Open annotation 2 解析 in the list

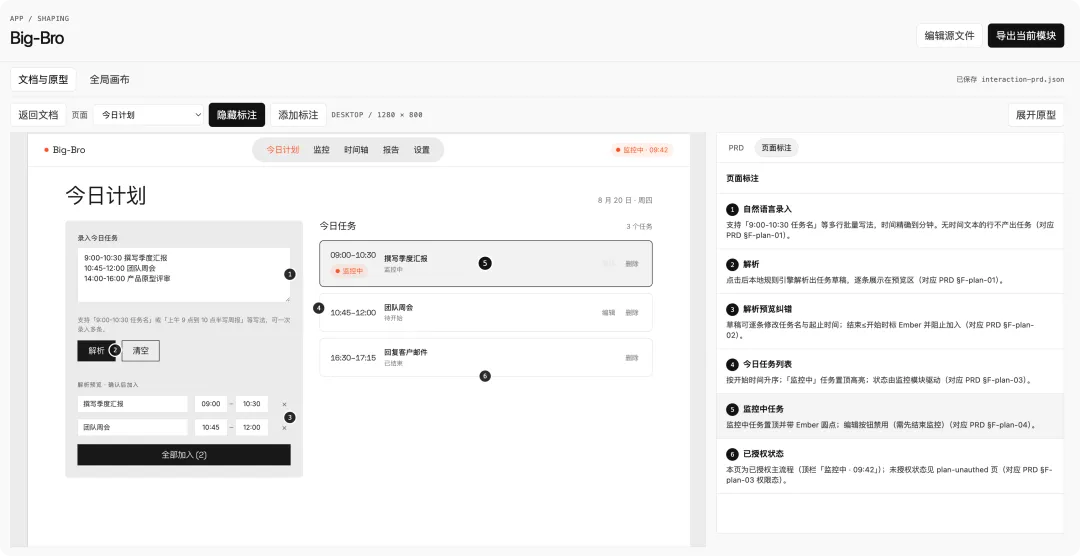coord(890,271)
